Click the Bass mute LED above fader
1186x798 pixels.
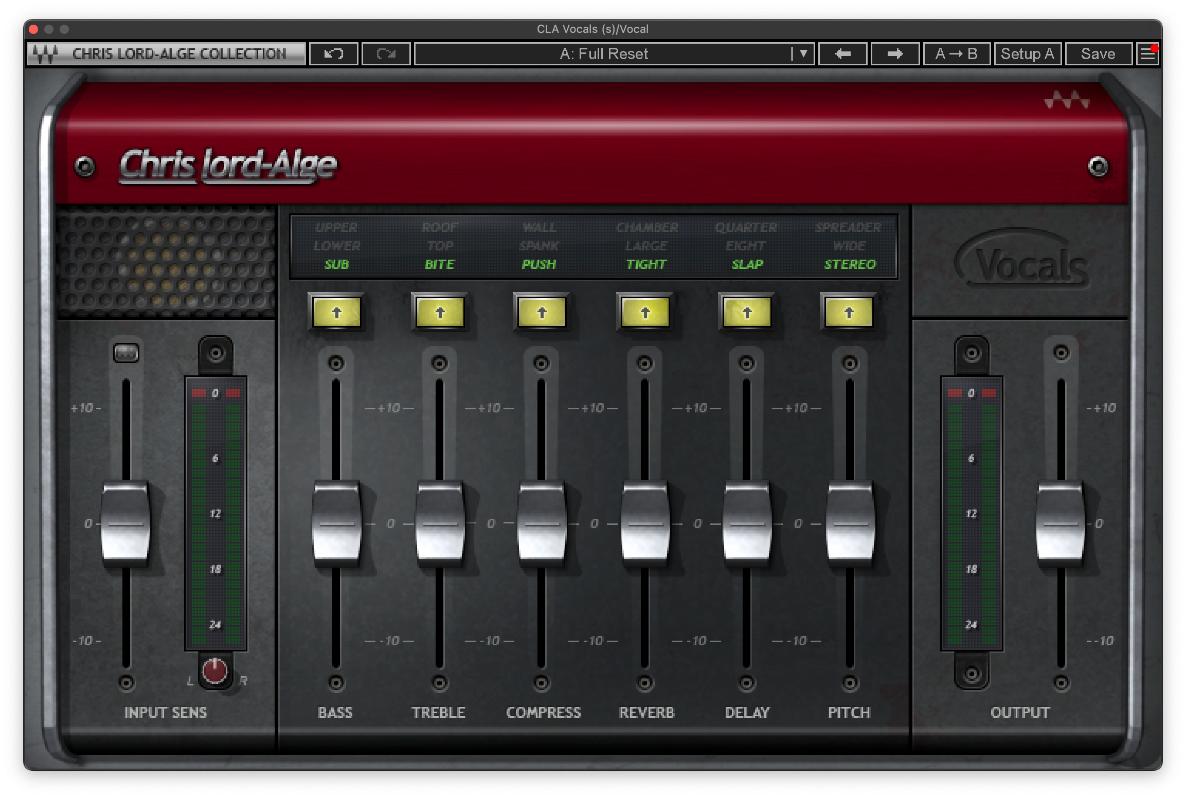tap(336, 363)
